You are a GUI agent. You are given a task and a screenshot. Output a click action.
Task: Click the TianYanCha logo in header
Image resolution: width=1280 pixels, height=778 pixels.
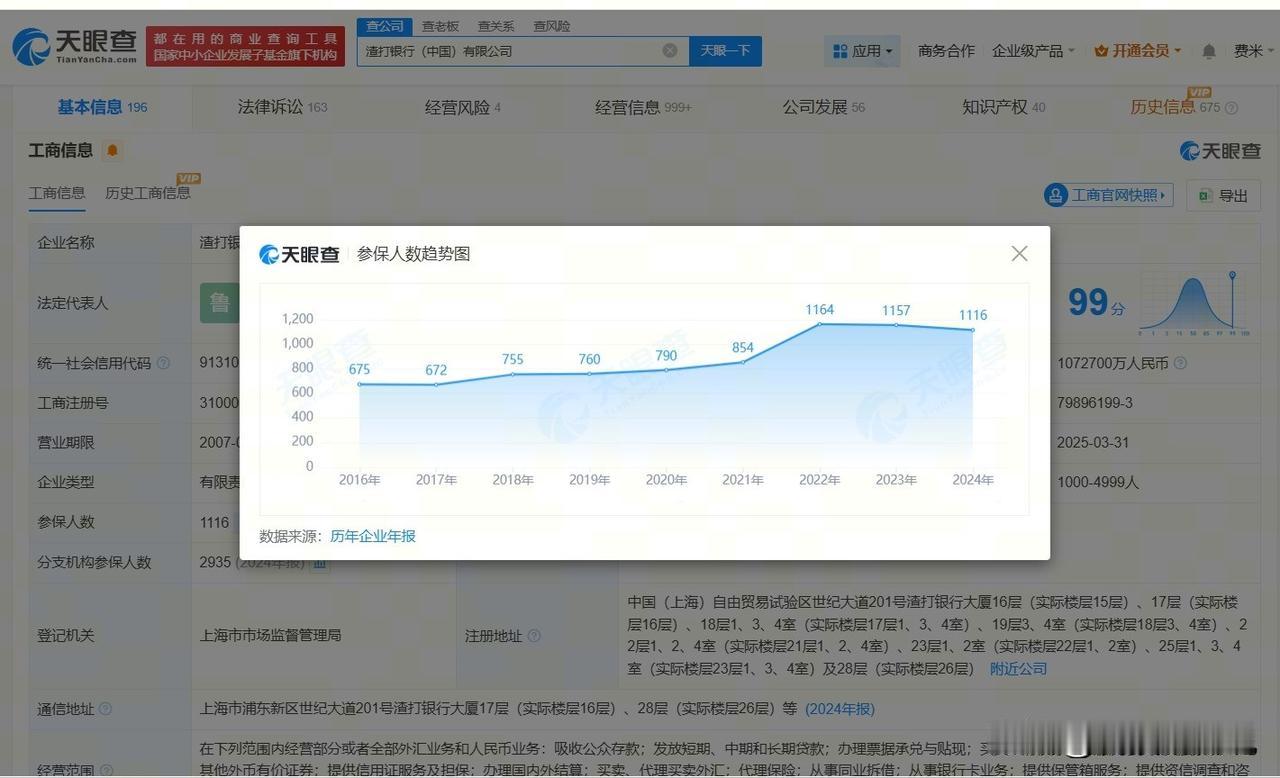pos(75,47)
